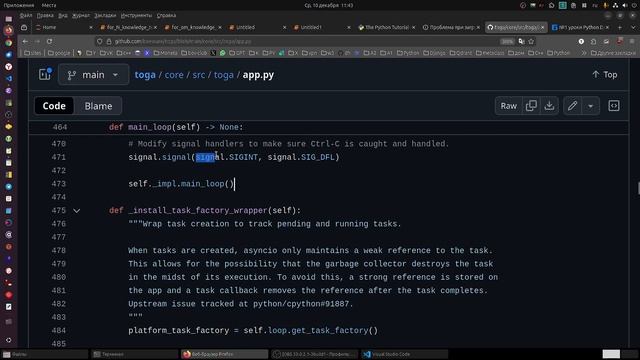The image size is (640, 360).
Task: Go back in browser history
Action: (x=25, y=41)
